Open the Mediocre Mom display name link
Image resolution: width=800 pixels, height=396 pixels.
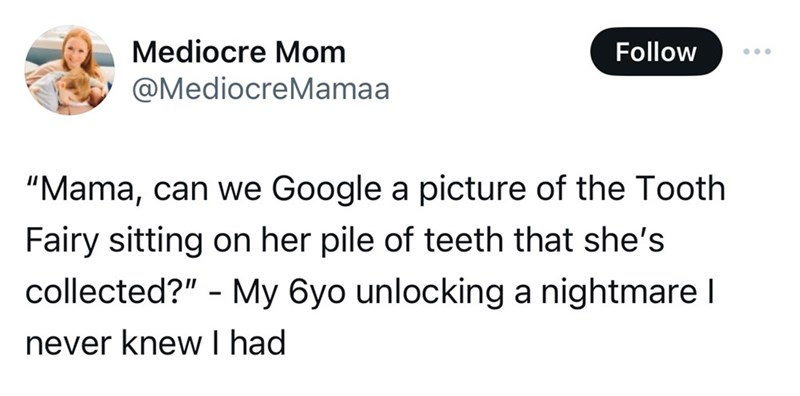[x=238, y=52]
